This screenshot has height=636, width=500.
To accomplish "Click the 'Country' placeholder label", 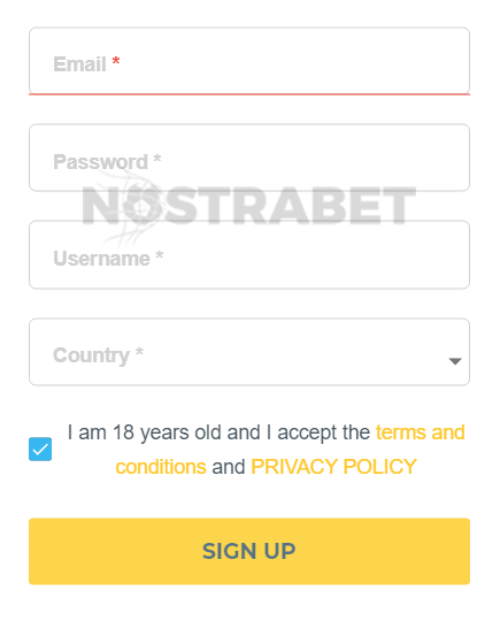I will (x=91, y=355).
